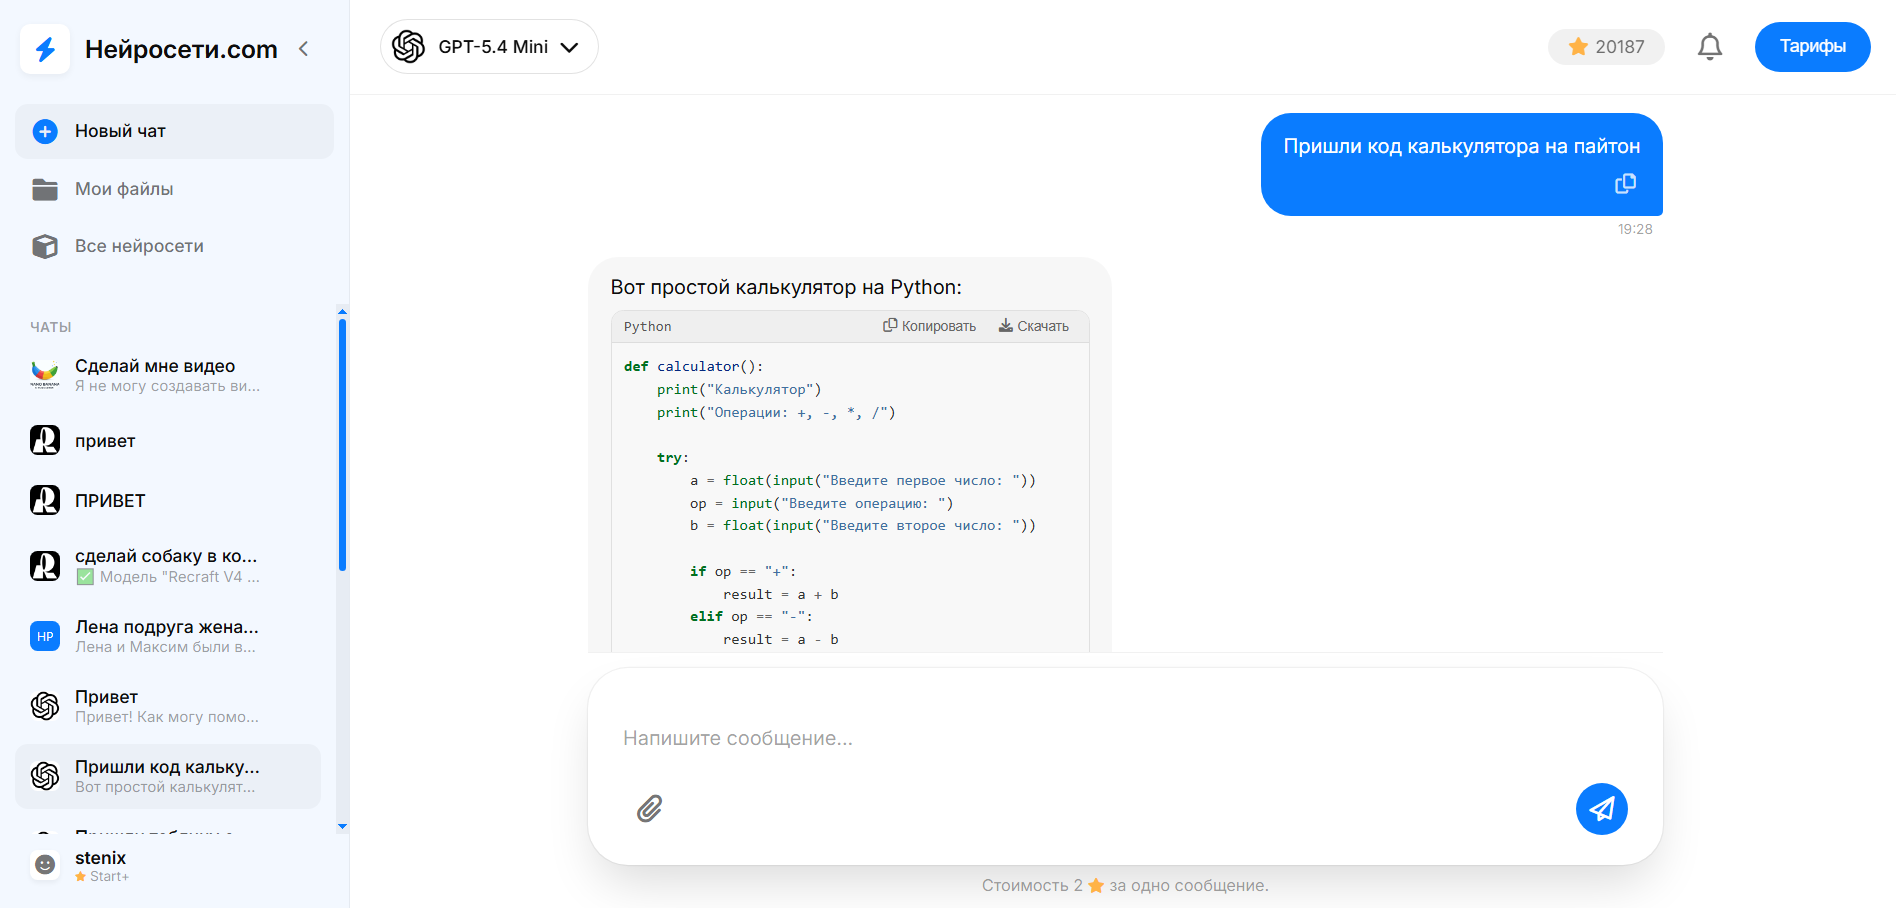
Task: Open the 'Лена подруга жена' chat
Action: (167, 636)
